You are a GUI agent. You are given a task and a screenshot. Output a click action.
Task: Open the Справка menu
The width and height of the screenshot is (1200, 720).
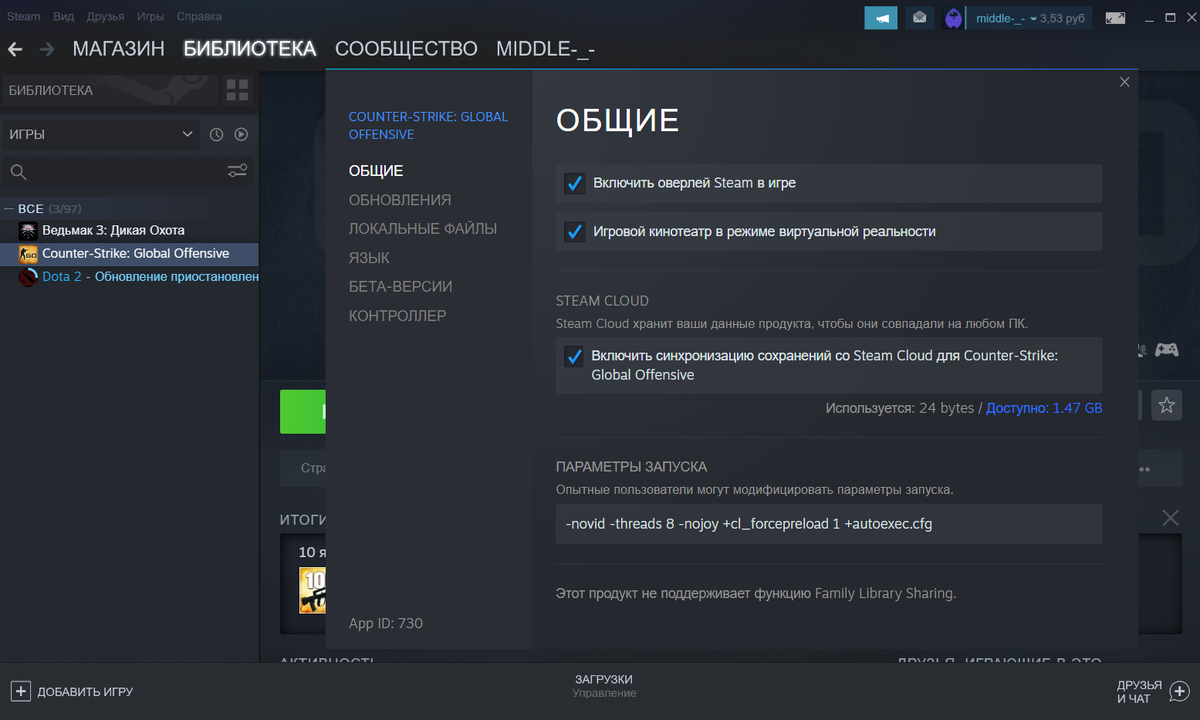tap(199, 17)
